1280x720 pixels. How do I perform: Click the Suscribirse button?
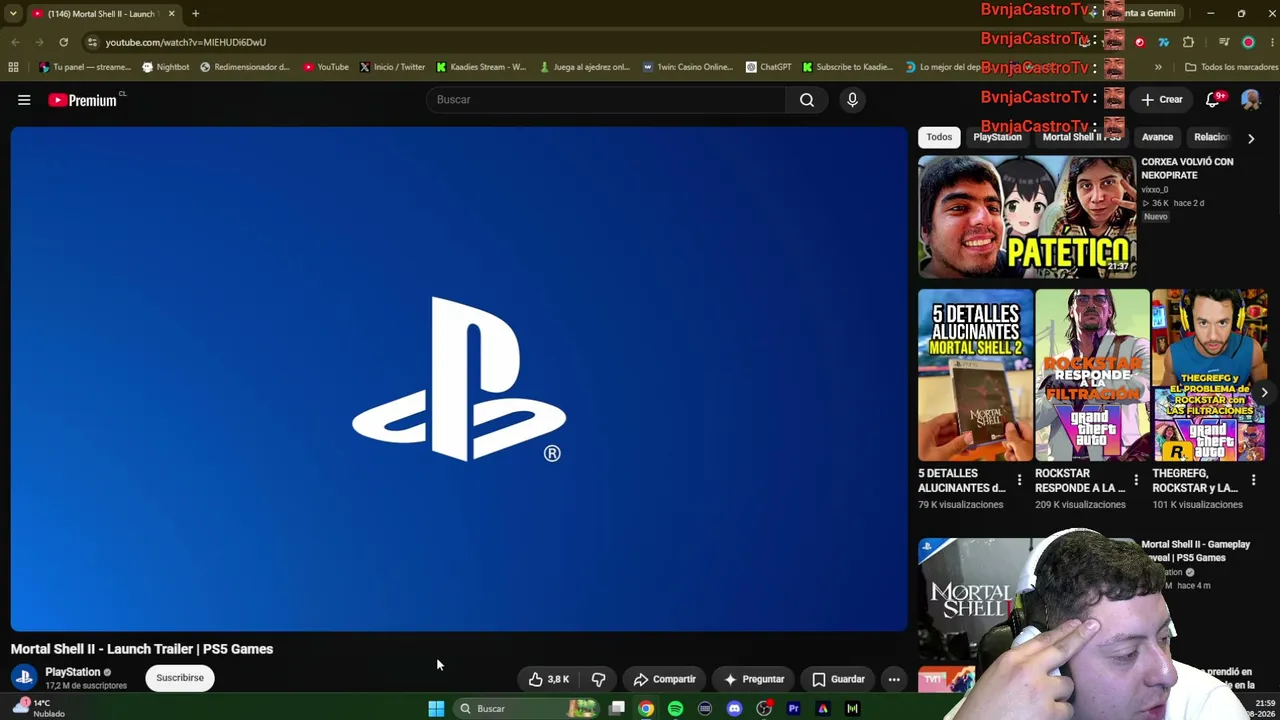[180, 678]
